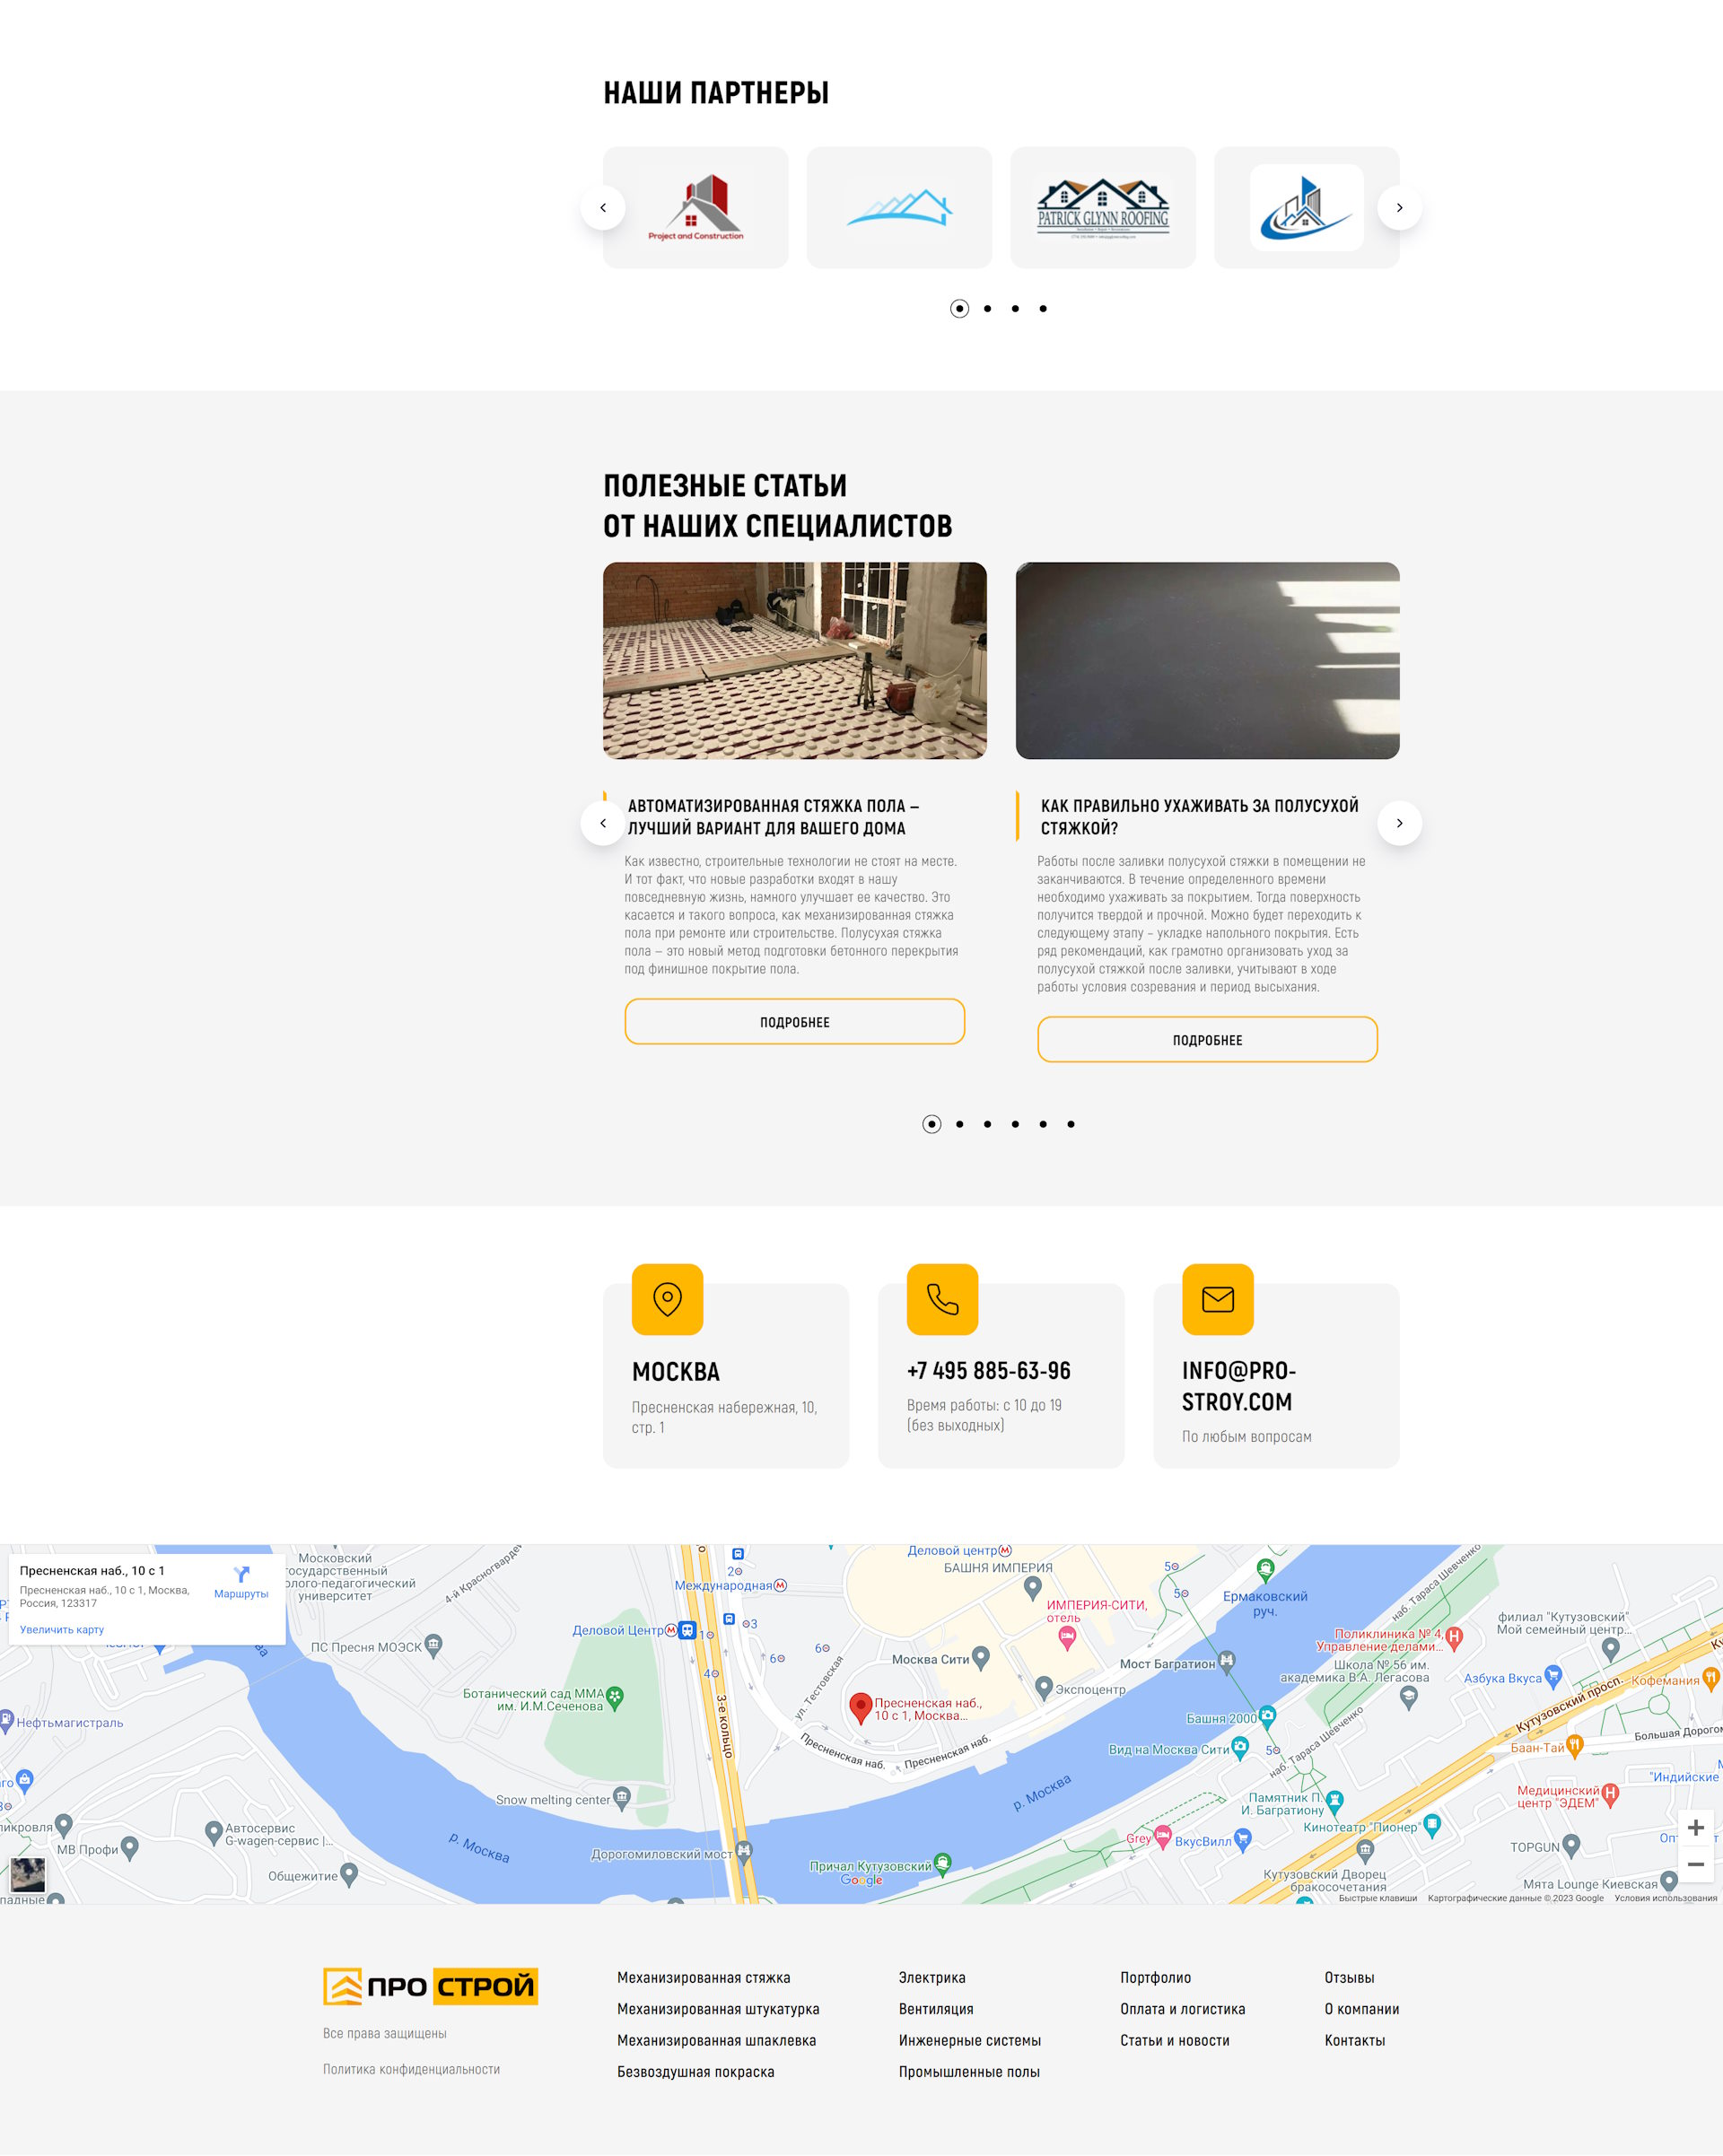Click the email envelope icon

coord(1218,1299)
